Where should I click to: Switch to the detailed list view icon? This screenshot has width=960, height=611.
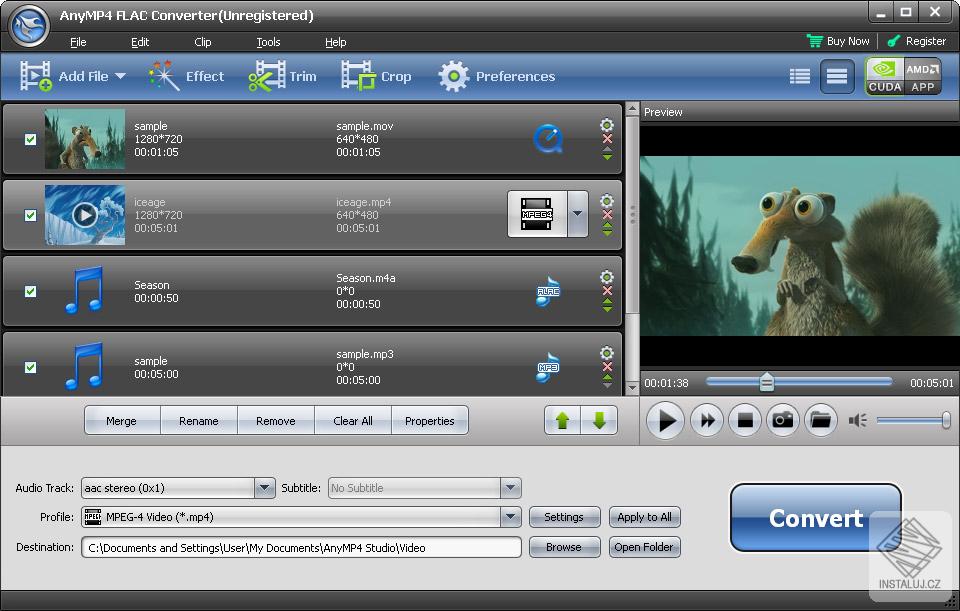(x=799, y=75)
